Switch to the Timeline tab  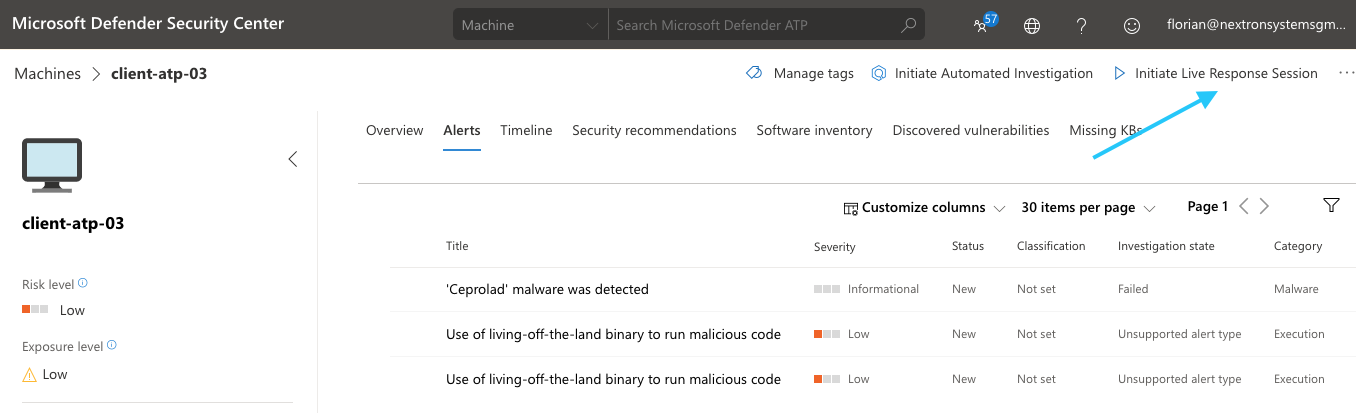click(x=526, y=130)
